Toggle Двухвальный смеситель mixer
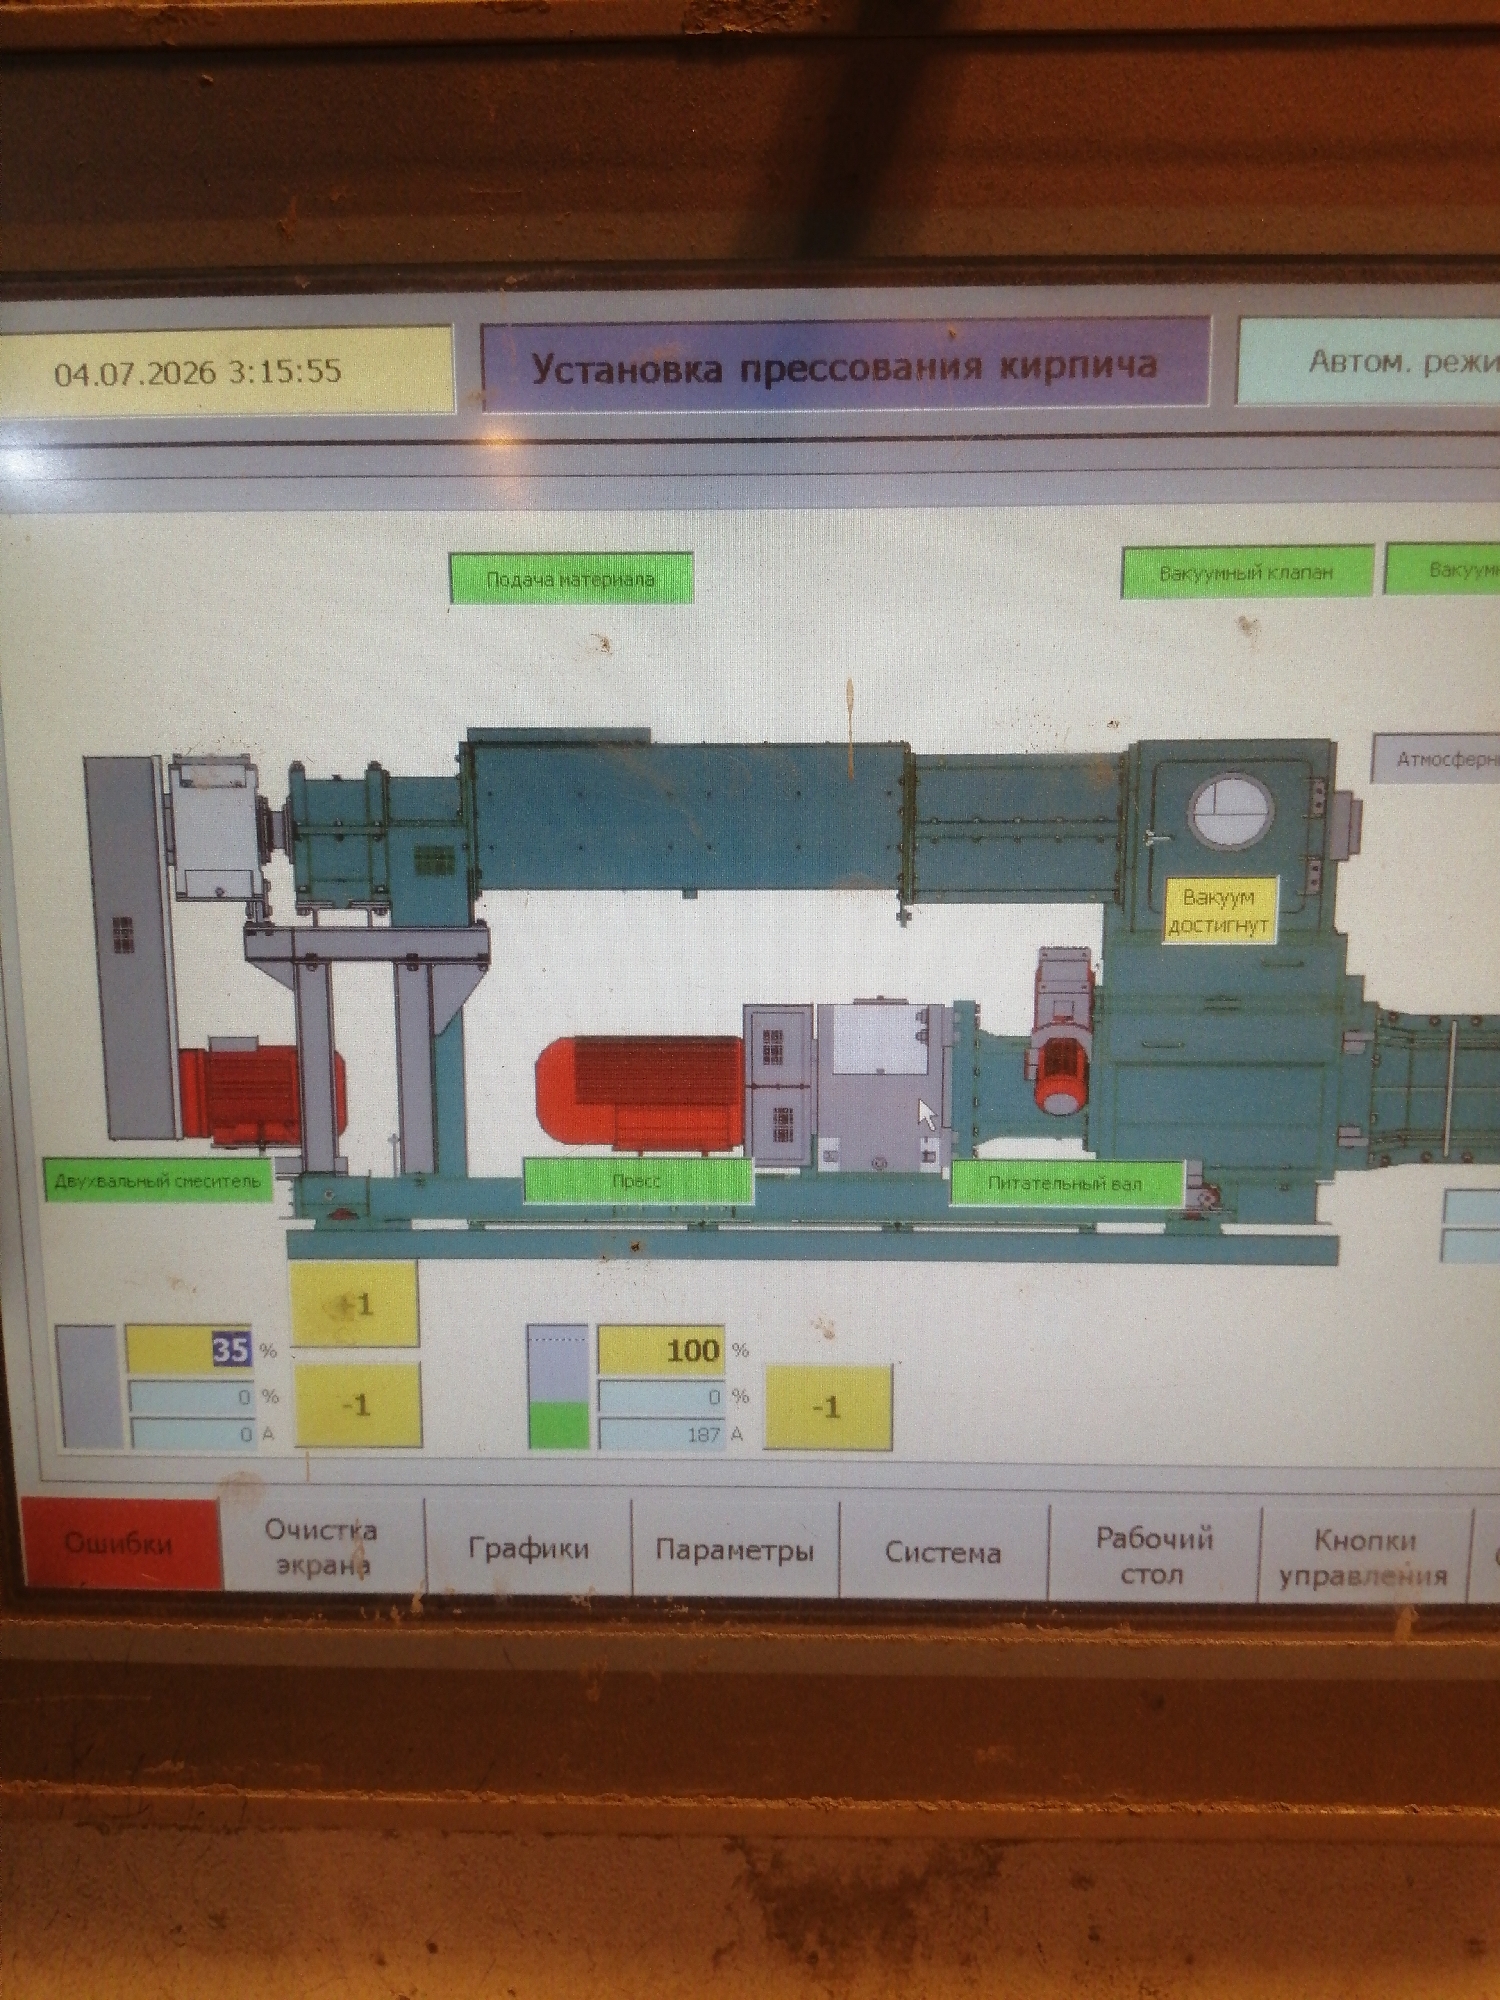The image size is (1500, 2000). coord(158,1181)
